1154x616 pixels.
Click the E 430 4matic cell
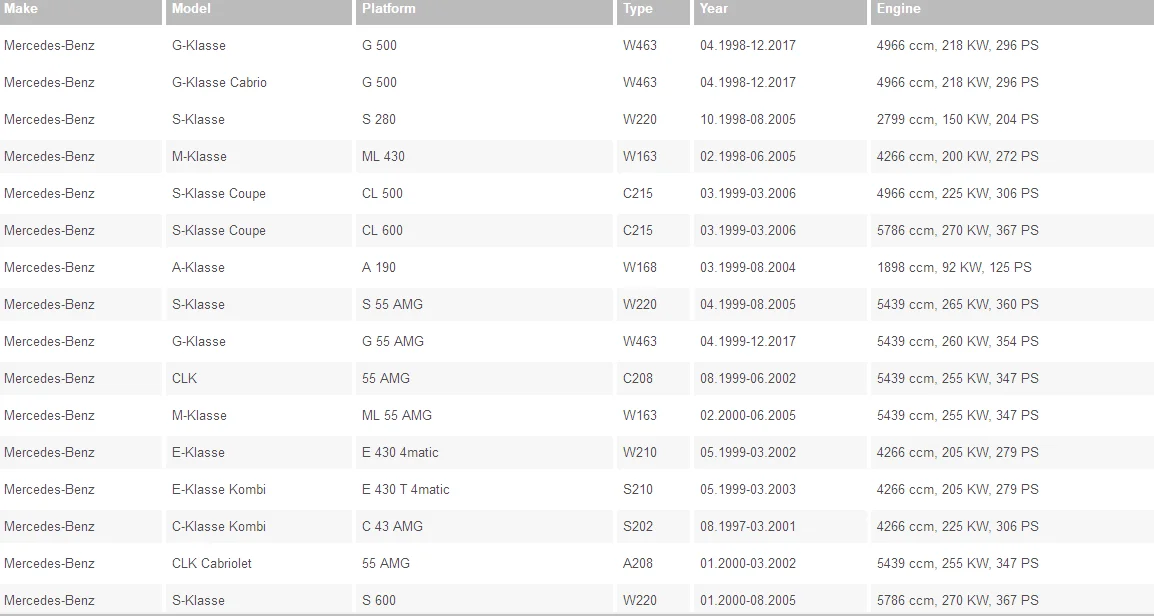coord(484,452)
